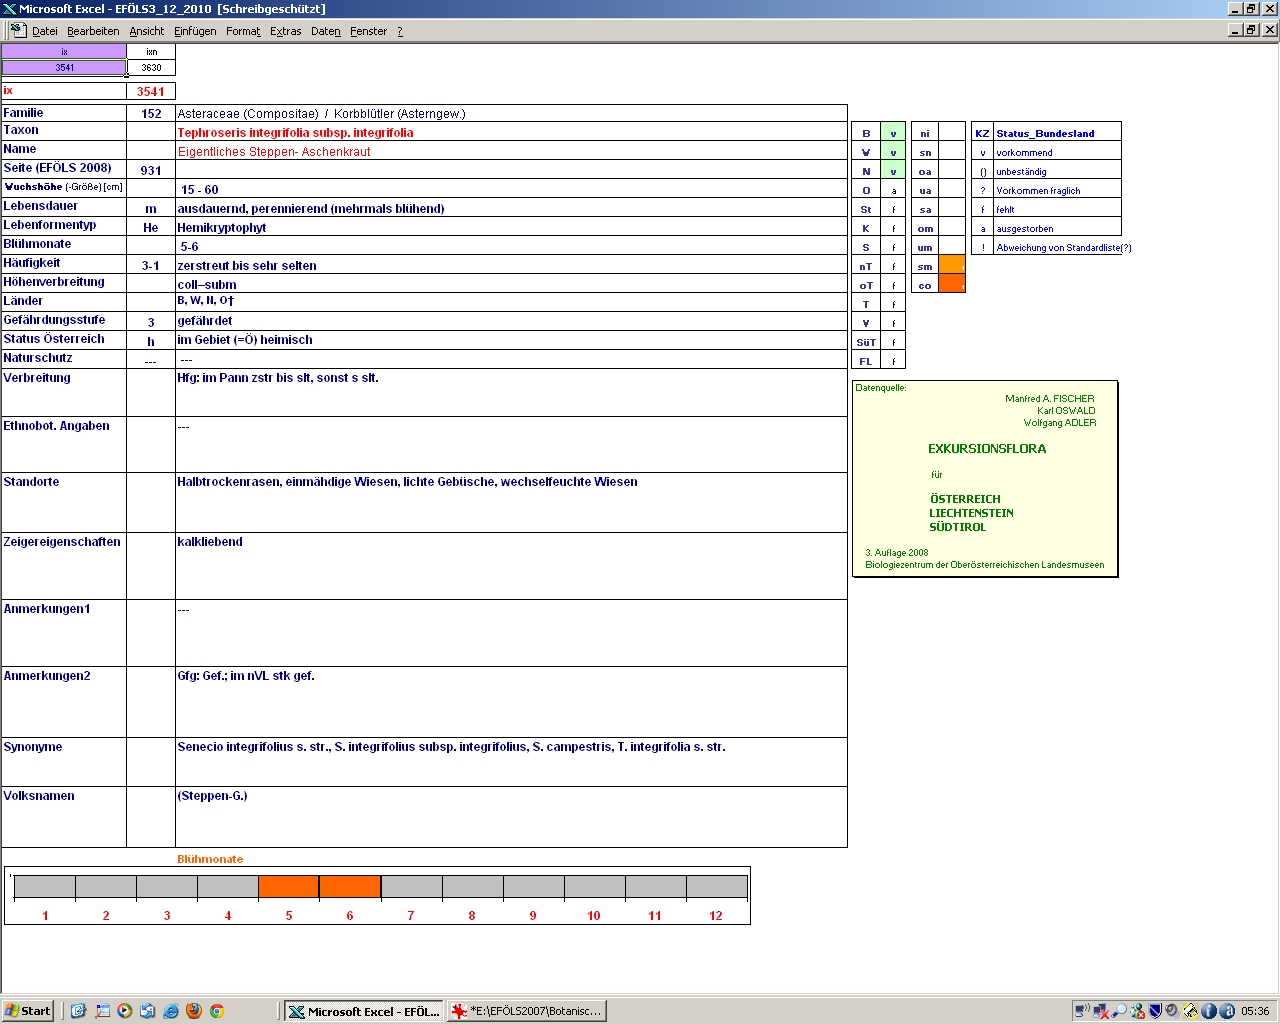Screen dimensions: 1280x1024
Task: Click the Zeigereigenschaften value kalkliebend
Action: (210, 542)
